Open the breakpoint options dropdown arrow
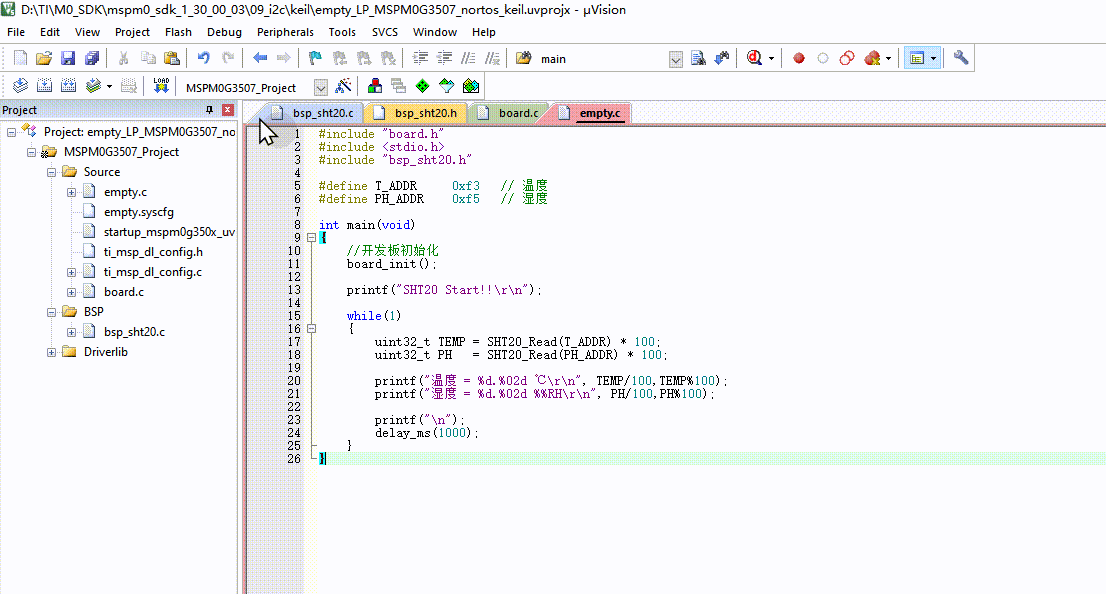Screen dimensions: 1106x594 tap(888, 59)
